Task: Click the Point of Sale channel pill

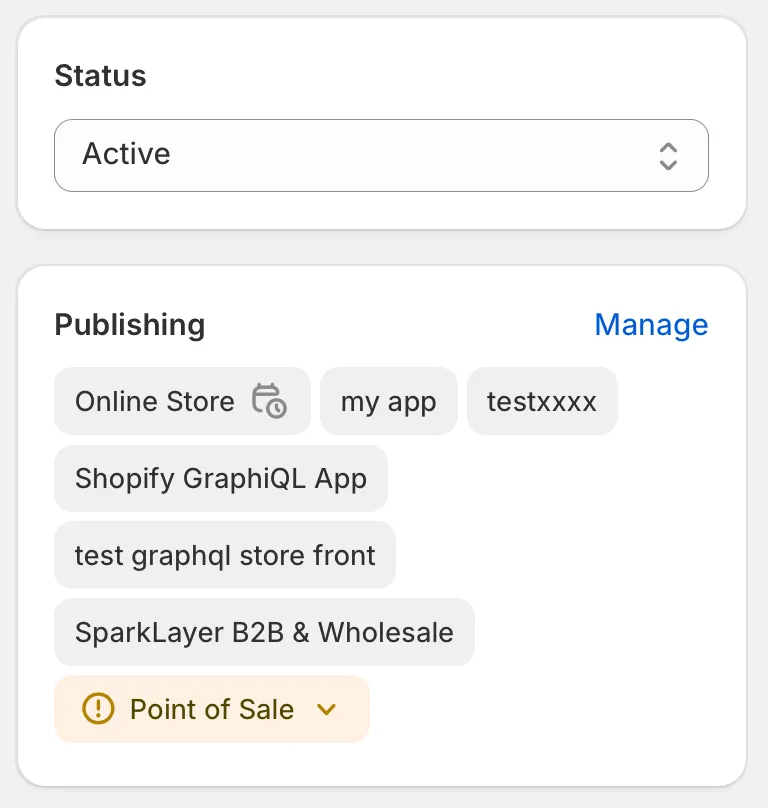Action: 211,709
